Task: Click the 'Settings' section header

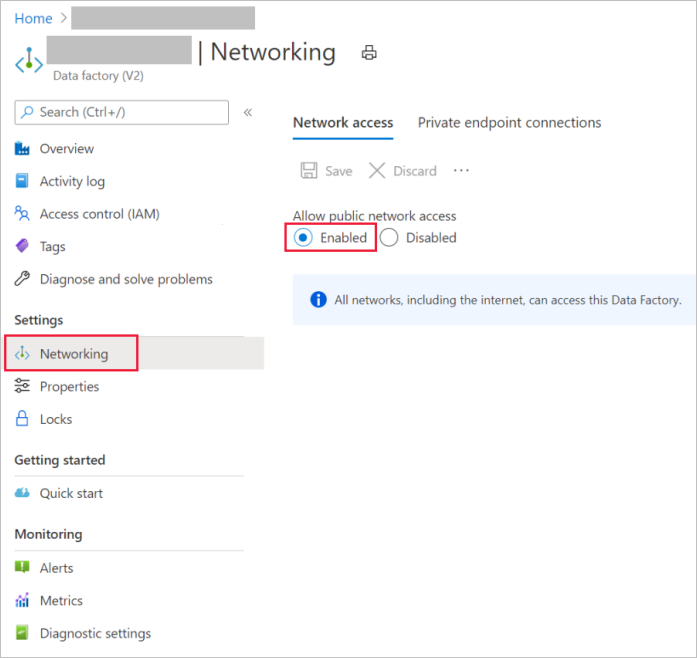Action: pos(39,320)
